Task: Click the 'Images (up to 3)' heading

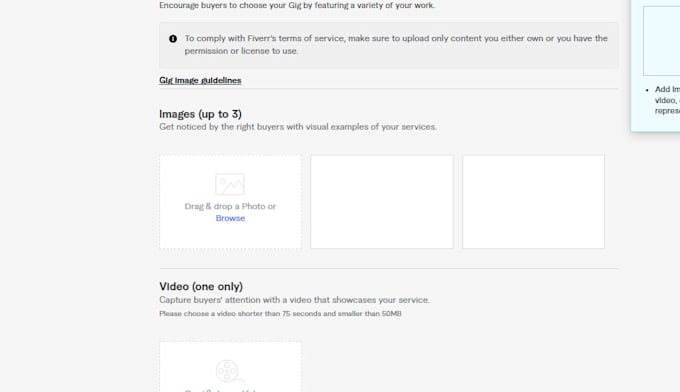Action: (x=200, y=114)
